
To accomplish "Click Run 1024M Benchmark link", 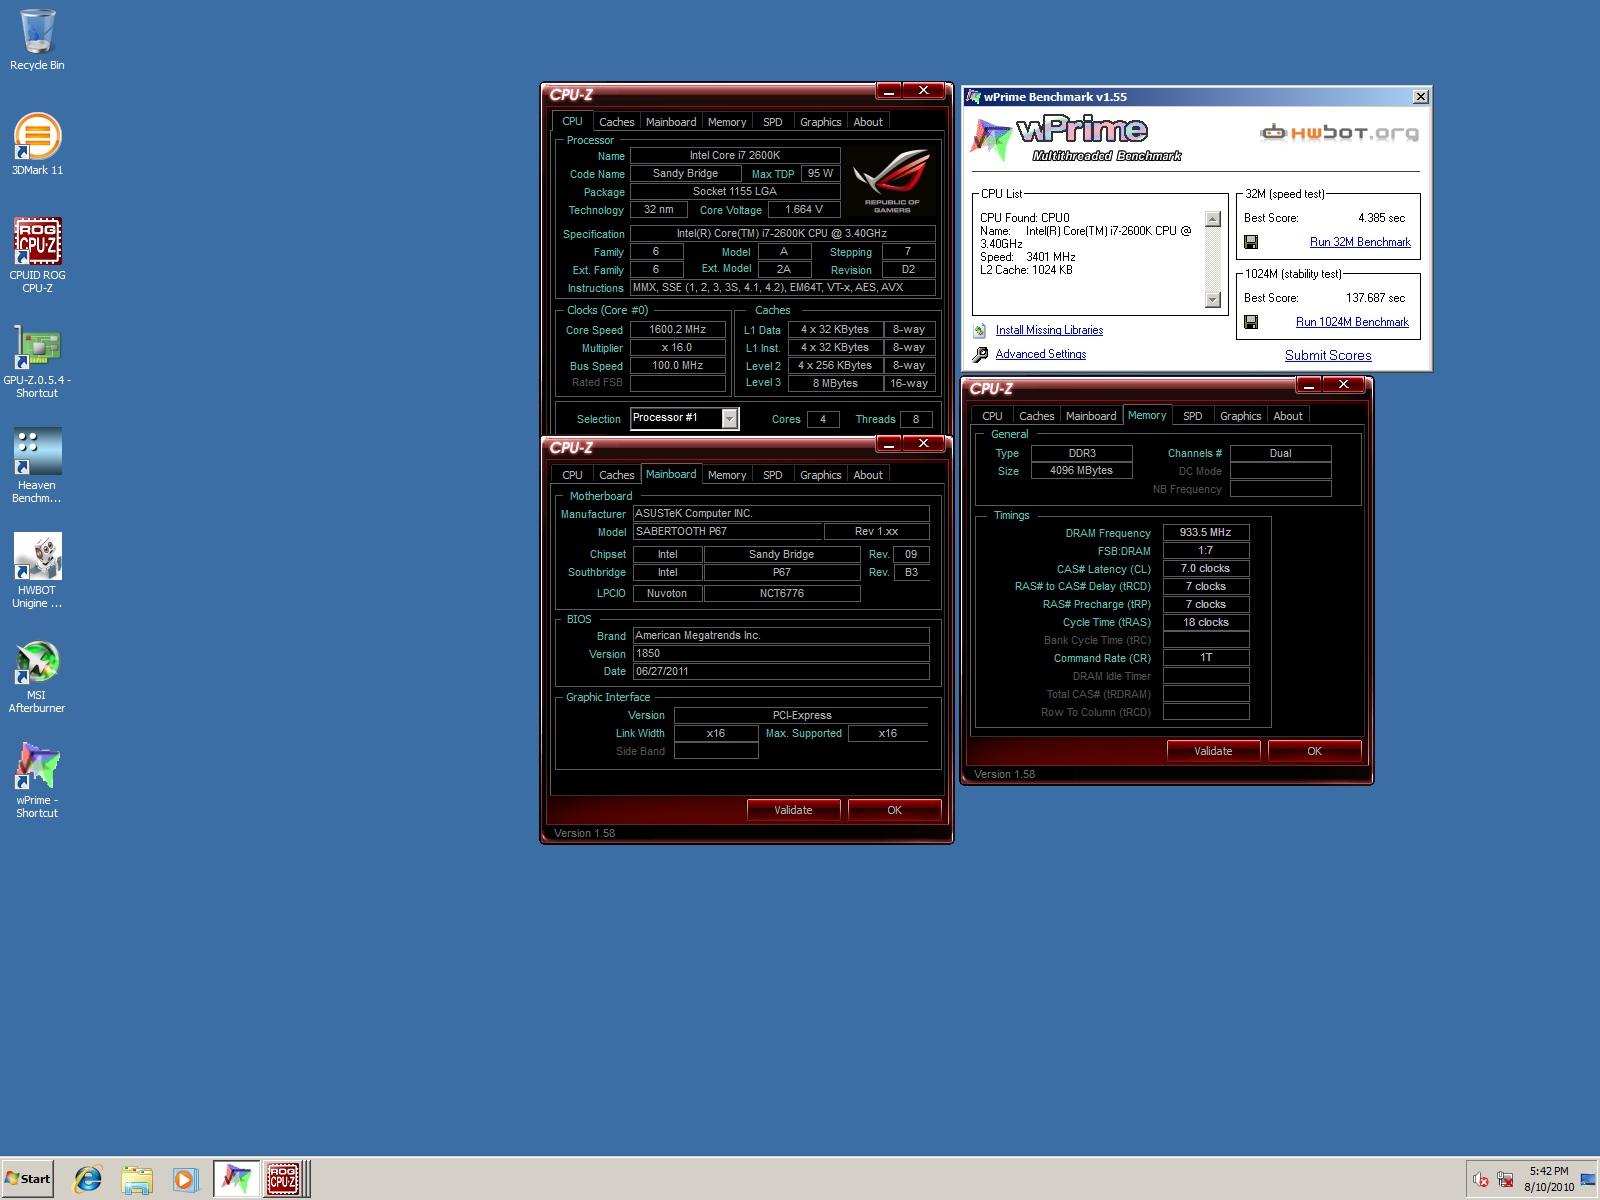I will [1352, 322].
